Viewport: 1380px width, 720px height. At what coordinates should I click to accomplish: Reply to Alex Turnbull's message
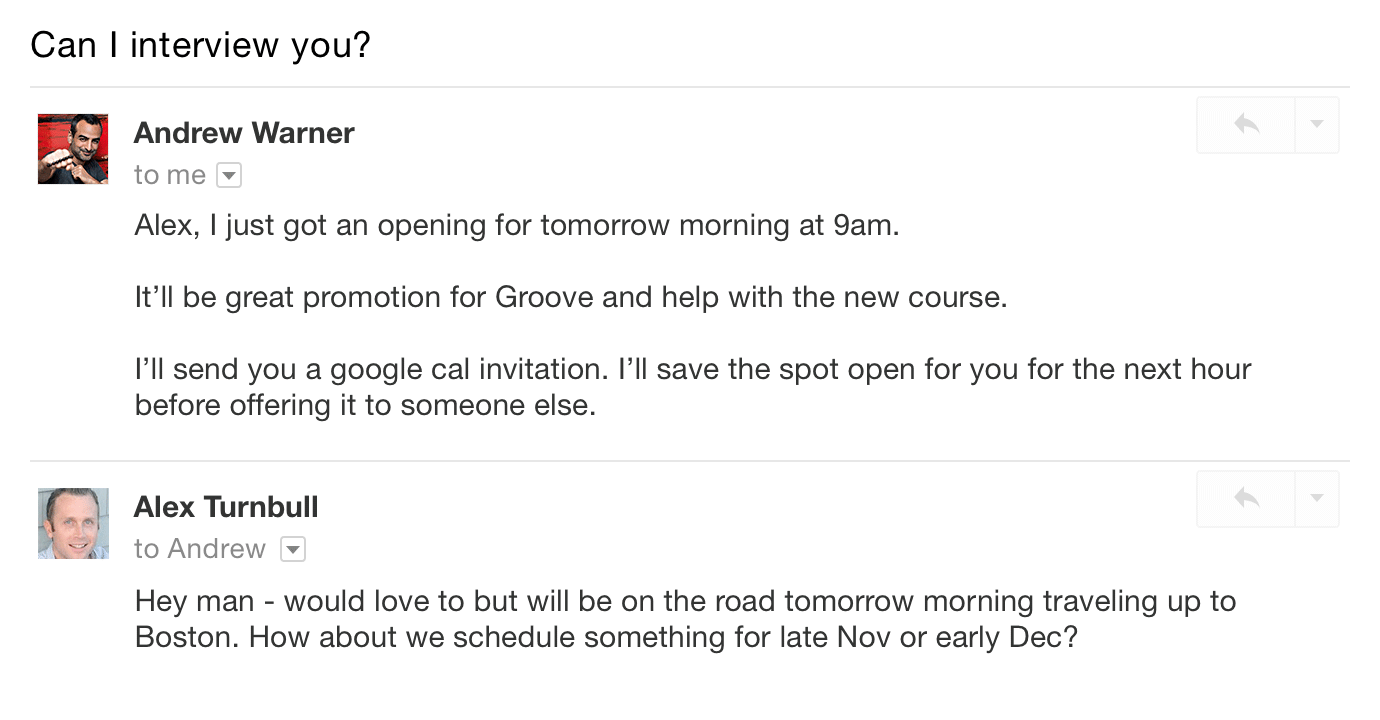point(1246,498)
